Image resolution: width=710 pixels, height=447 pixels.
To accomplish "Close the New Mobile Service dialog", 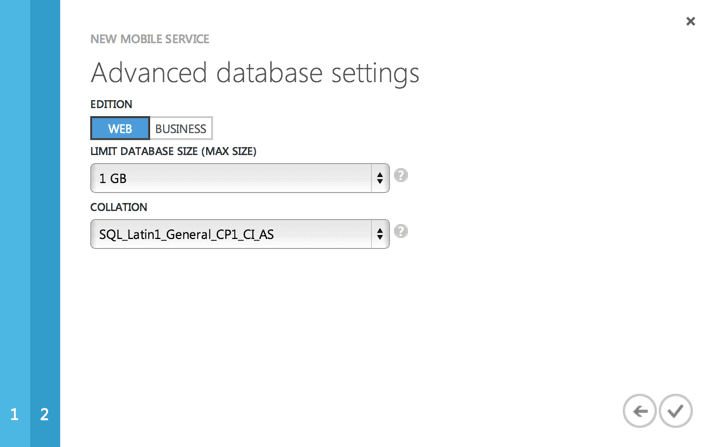I will (x=690, y=21).
